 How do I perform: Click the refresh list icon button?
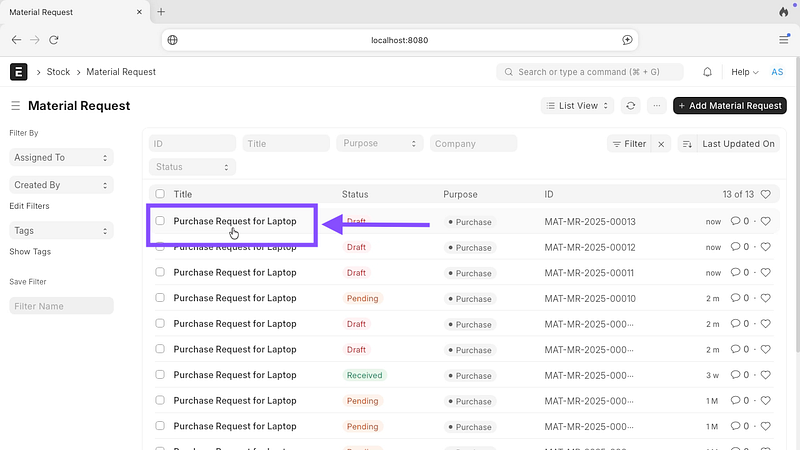point(630,105)
